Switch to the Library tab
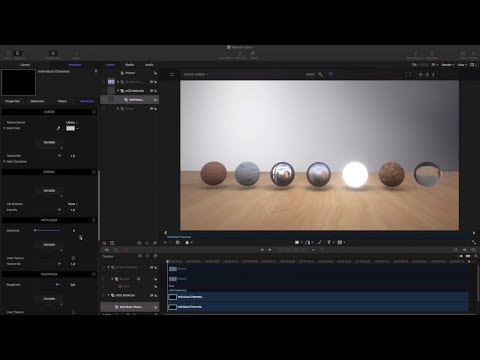The width and height of the screenshot is (480, 360). (x=25, y=65)
